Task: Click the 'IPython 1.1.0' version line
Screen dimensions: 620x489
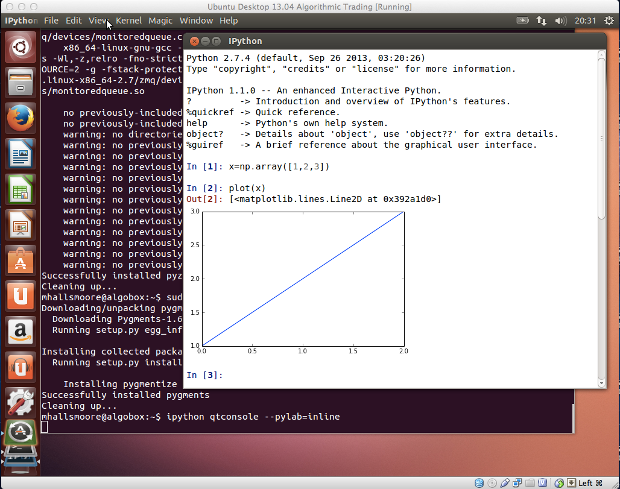Action: pos(314,91)
